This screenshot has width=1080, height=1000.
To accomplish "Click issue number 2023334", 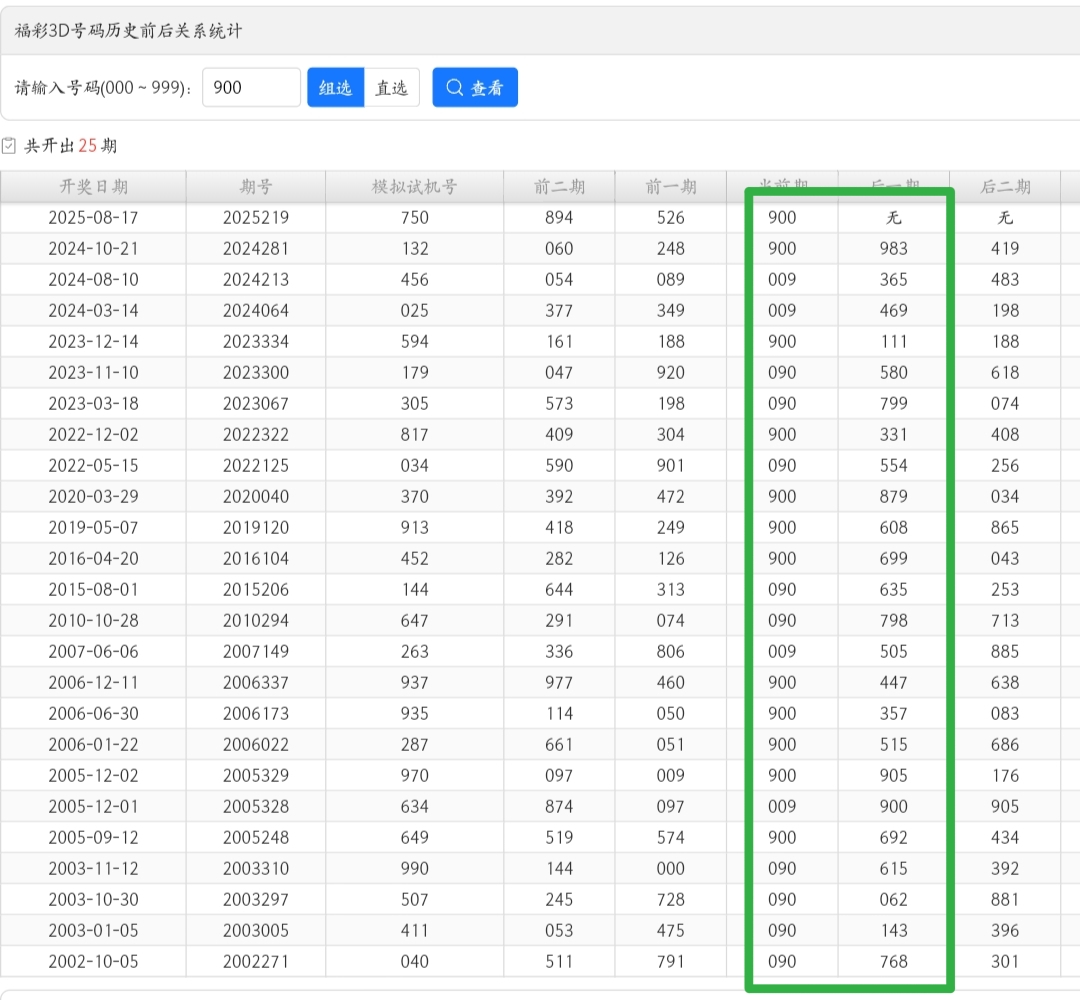I will [256, 342].
